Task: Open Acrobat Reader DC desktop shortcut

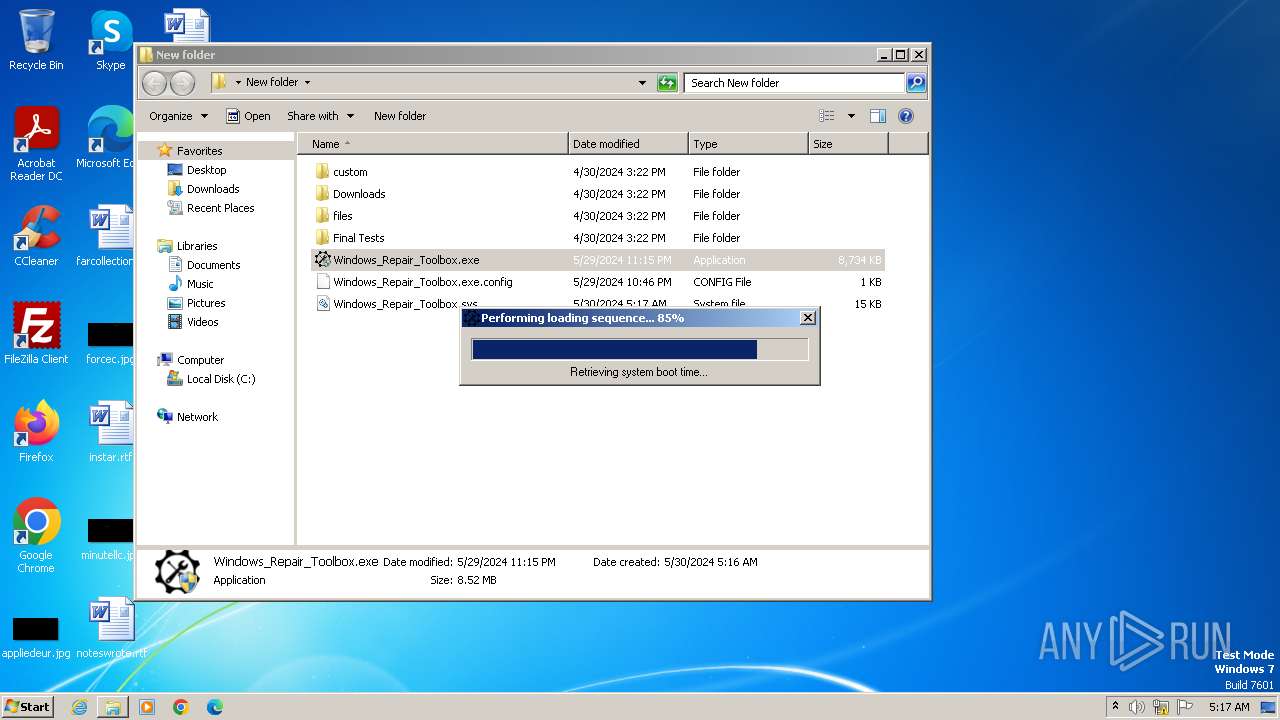Action: click(x=36, y=144)
